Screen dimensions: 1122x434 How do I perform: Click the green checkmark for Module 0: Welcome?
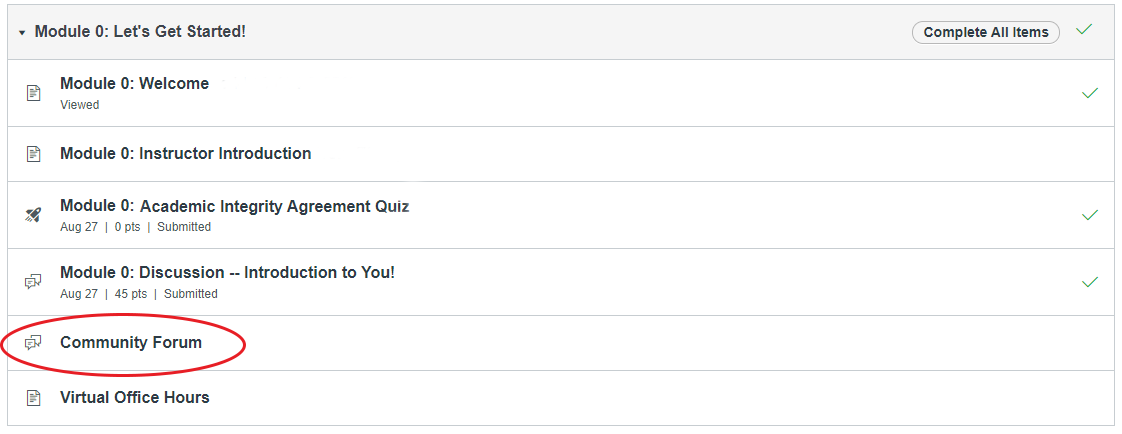pyautogui.click(x=1090, y=93)
